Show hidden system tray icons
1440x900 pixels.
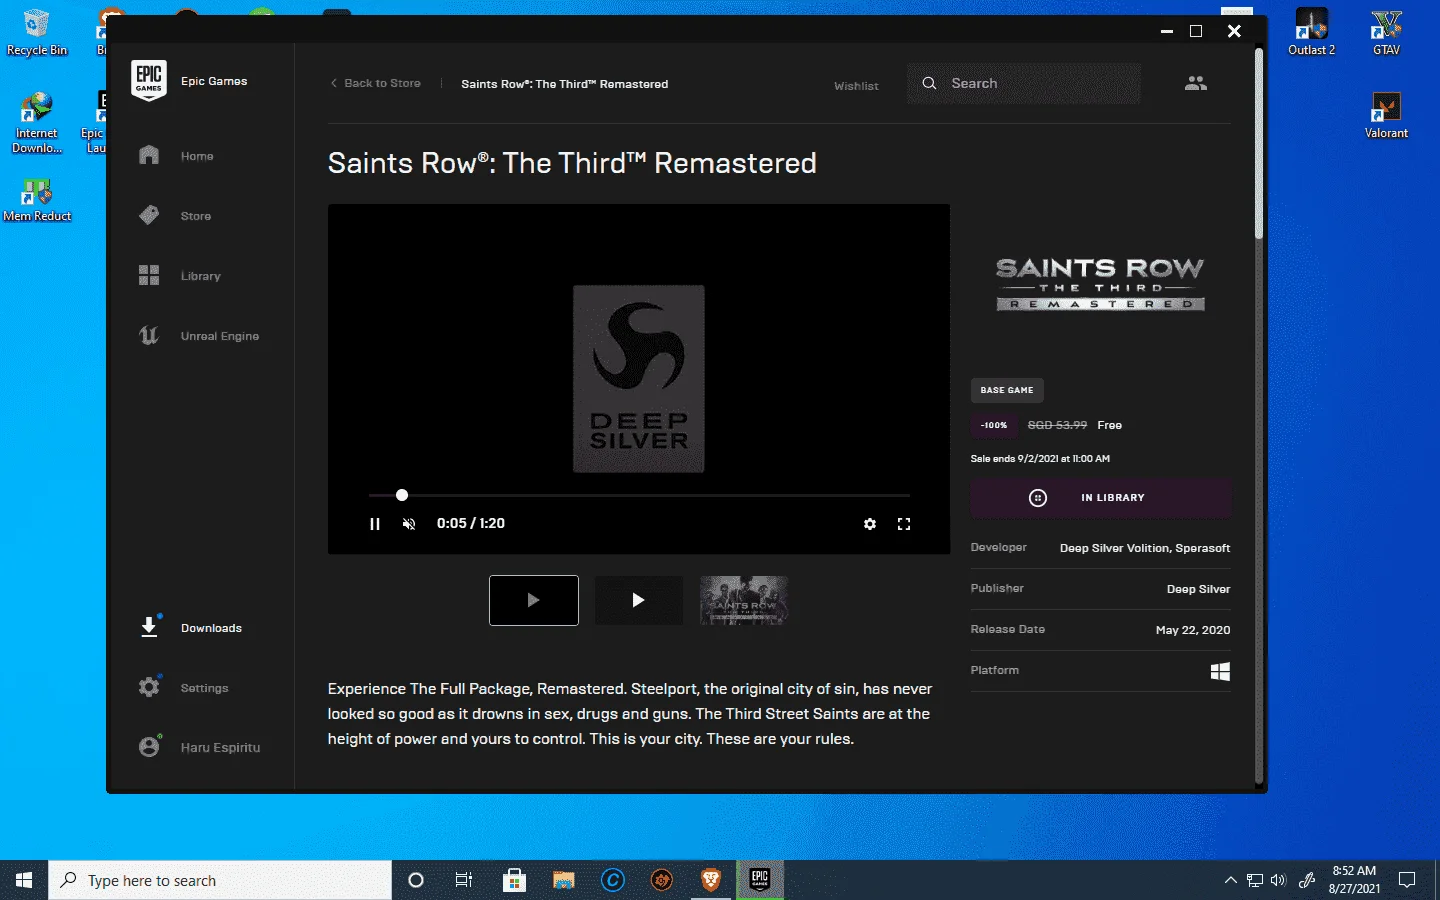1230,880
